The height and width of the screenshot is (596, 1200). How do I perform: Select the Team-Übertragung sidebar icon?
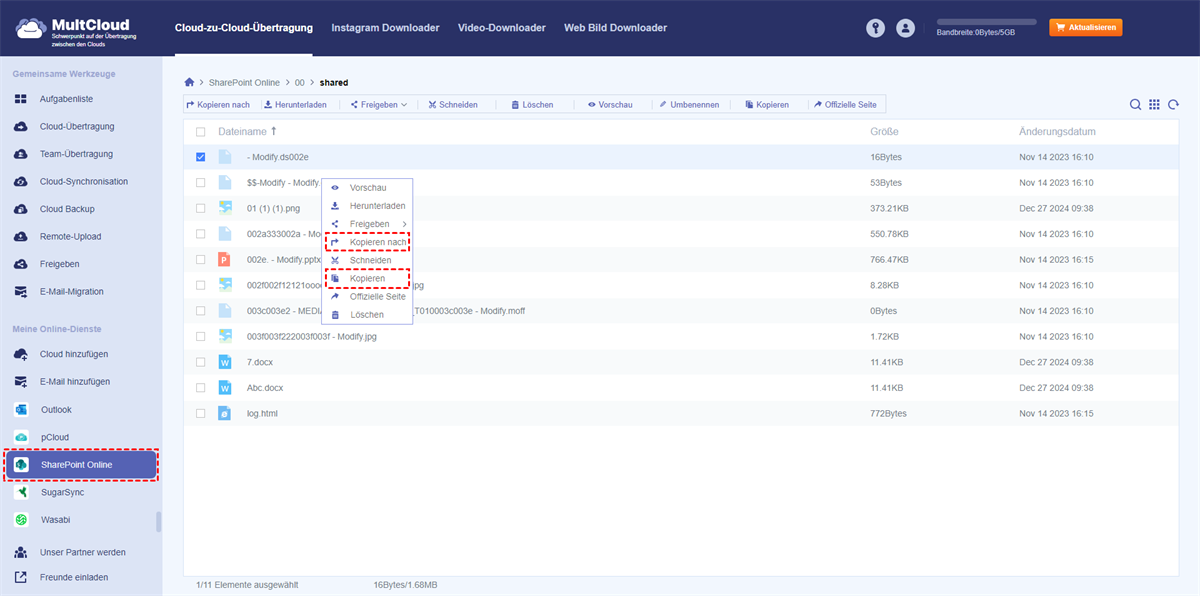tap(20, 154)
